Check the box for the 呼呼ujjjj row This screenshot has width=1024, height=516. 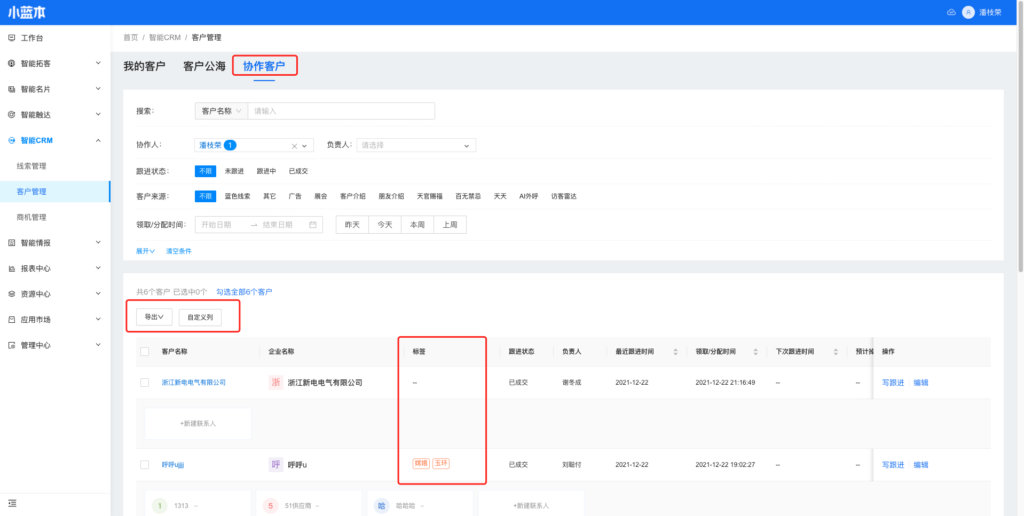[145, 465]
